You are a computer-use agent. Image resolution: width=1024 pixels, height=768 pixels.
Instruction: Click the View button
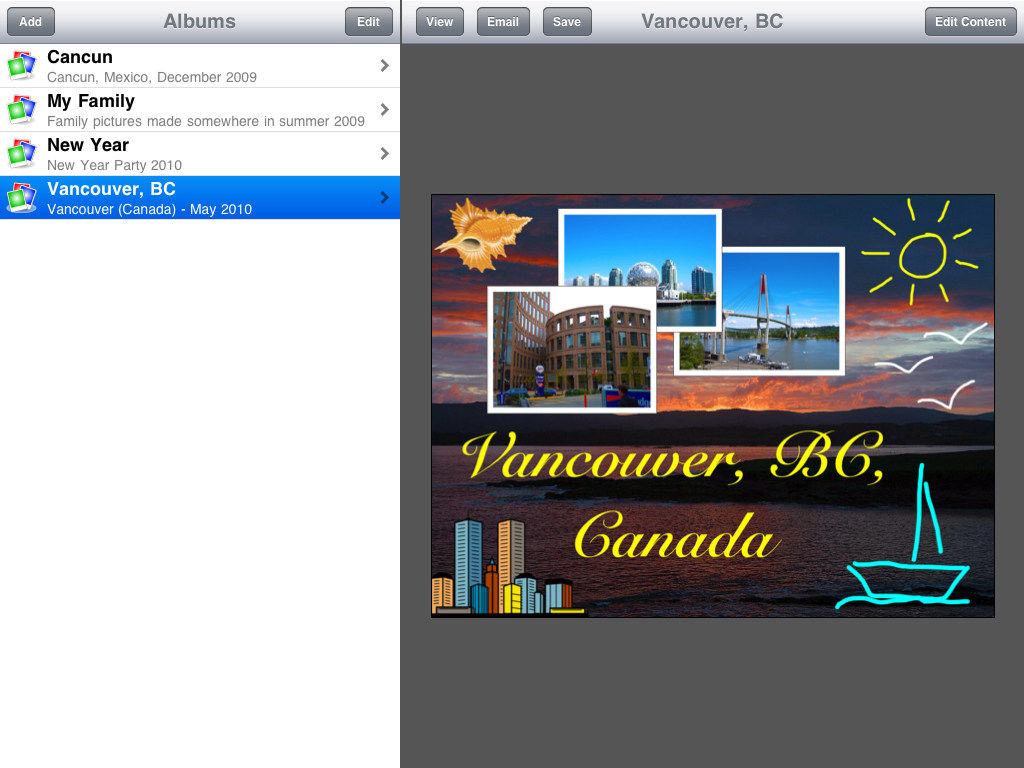(440, 22)
